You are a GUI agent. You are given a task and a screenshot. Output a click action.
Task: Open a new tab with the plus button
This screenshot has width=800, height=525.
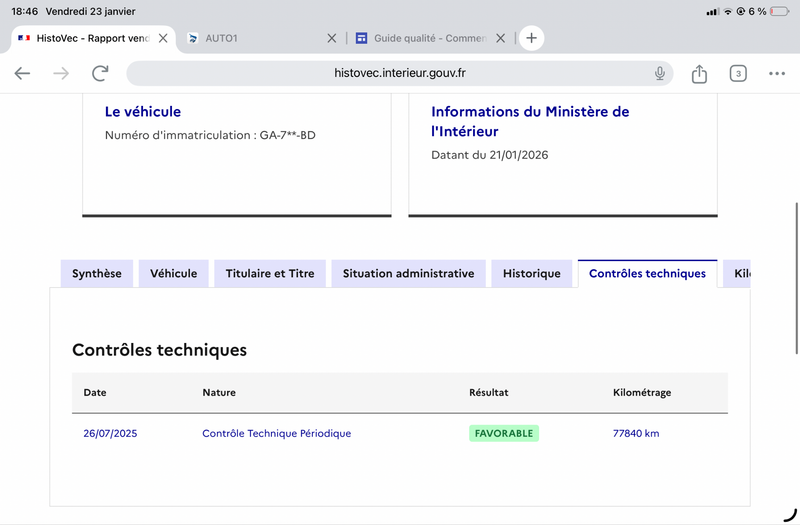(531, 38)
